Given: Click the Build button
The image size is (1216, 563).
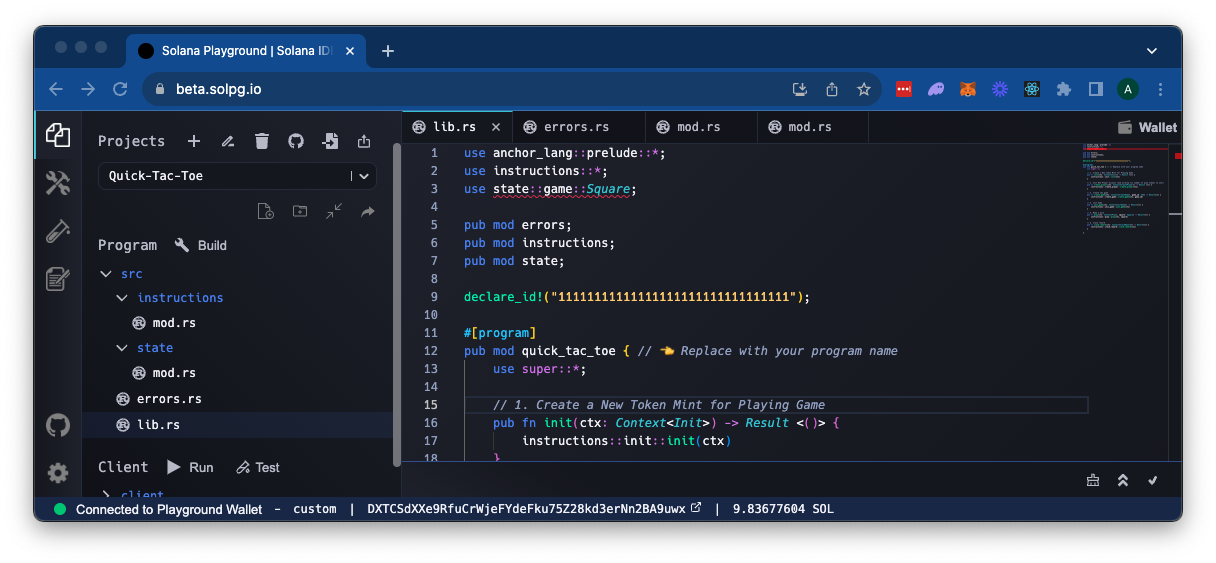Looking at the screenshot, I should coord(201,245).
